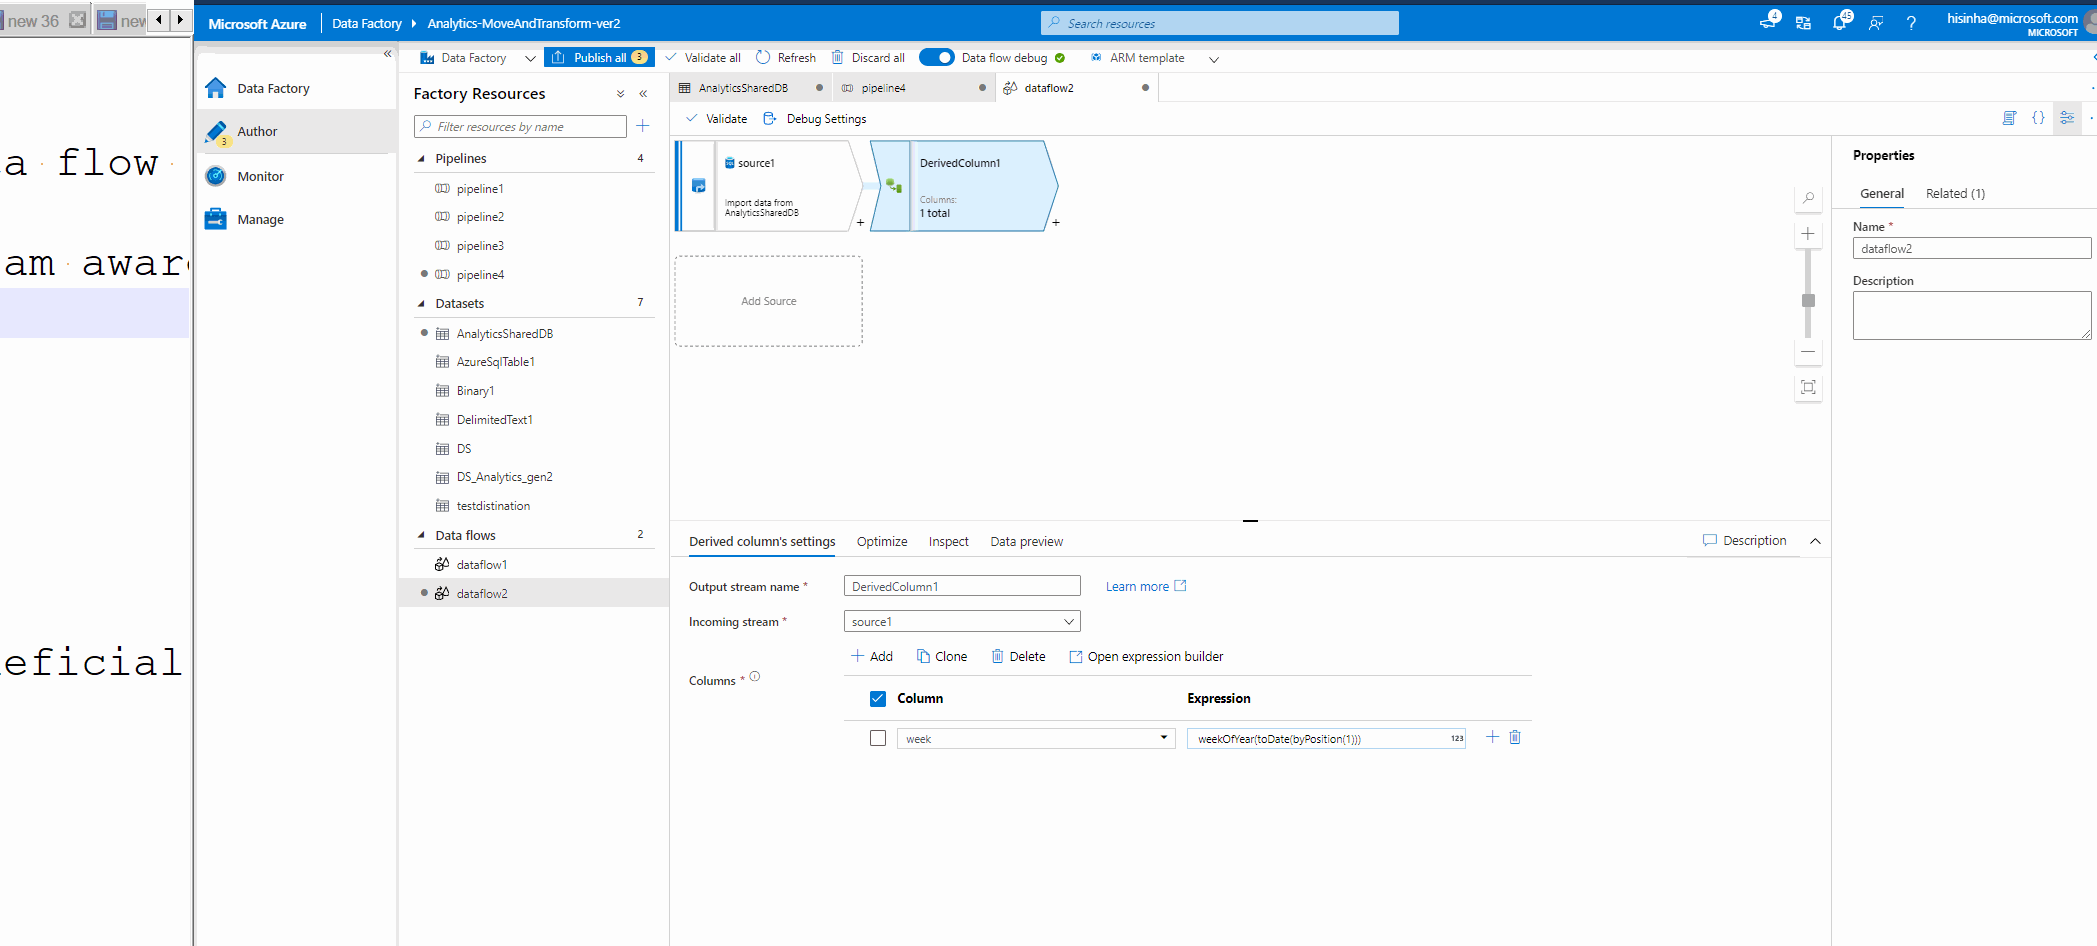Image resolution: width=2097 pixels, height=946 pixels.
Task: Search the data flow canvas
Action: coord(1808,198)
